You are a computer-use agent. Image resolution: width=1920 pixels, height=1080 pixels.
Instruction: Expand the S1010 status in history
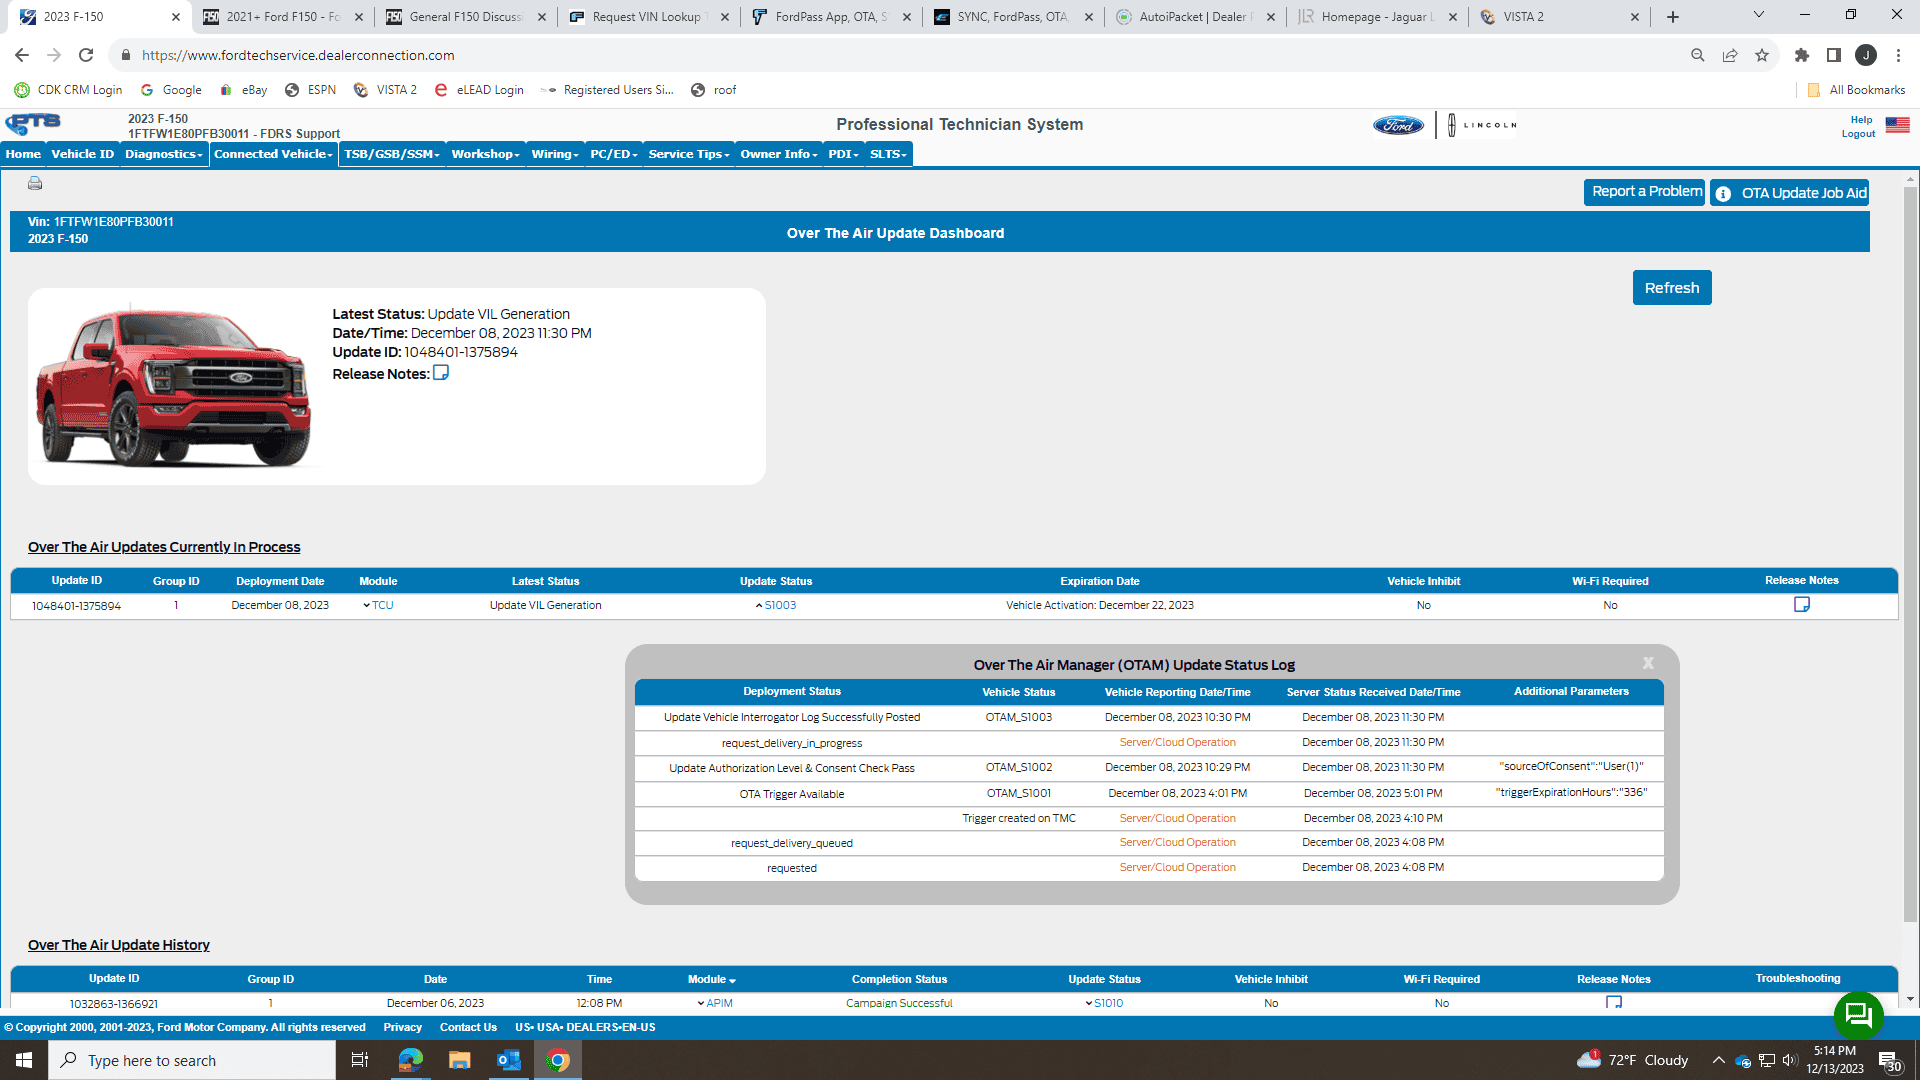(1104, 1003)
